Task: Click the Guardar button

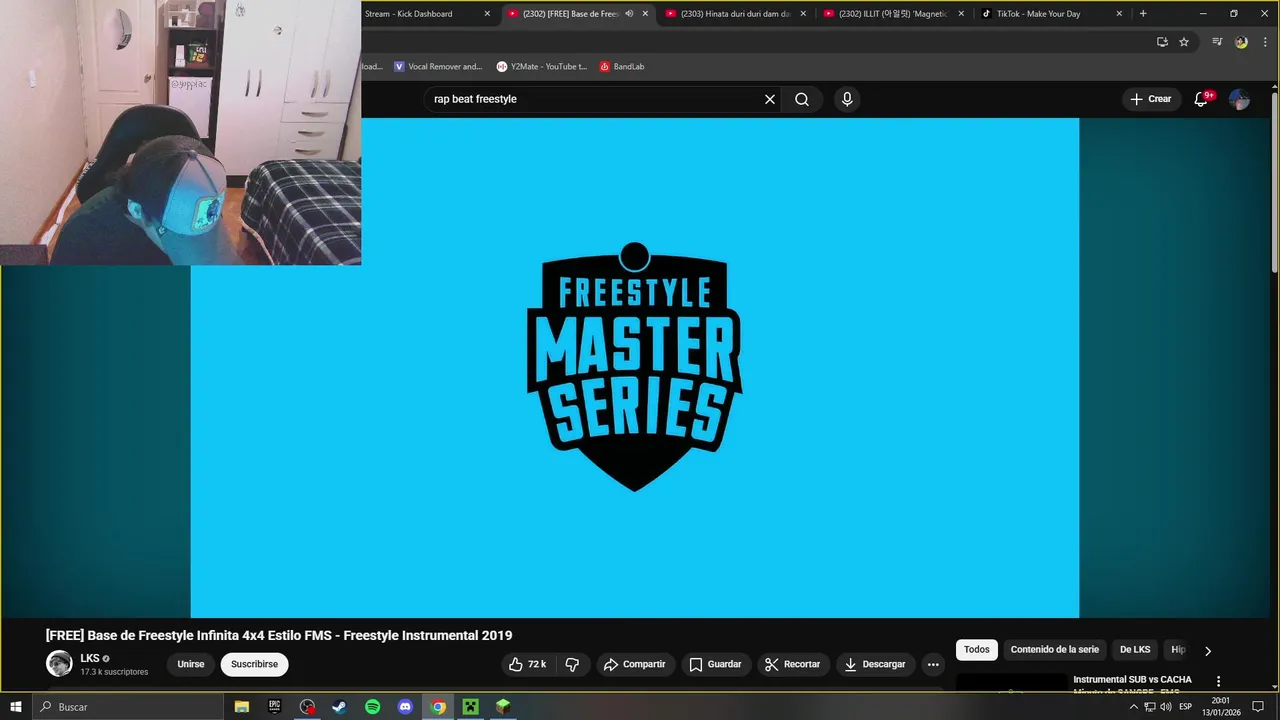Action: click(x=716, y=664)
